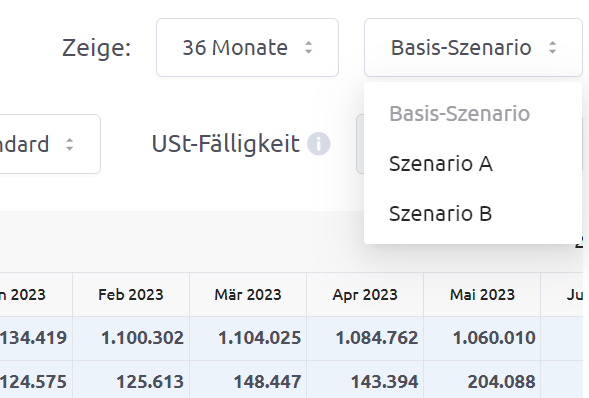Open the partially visible Standard dropdown
Screen dimensions: 589x398
50,144
